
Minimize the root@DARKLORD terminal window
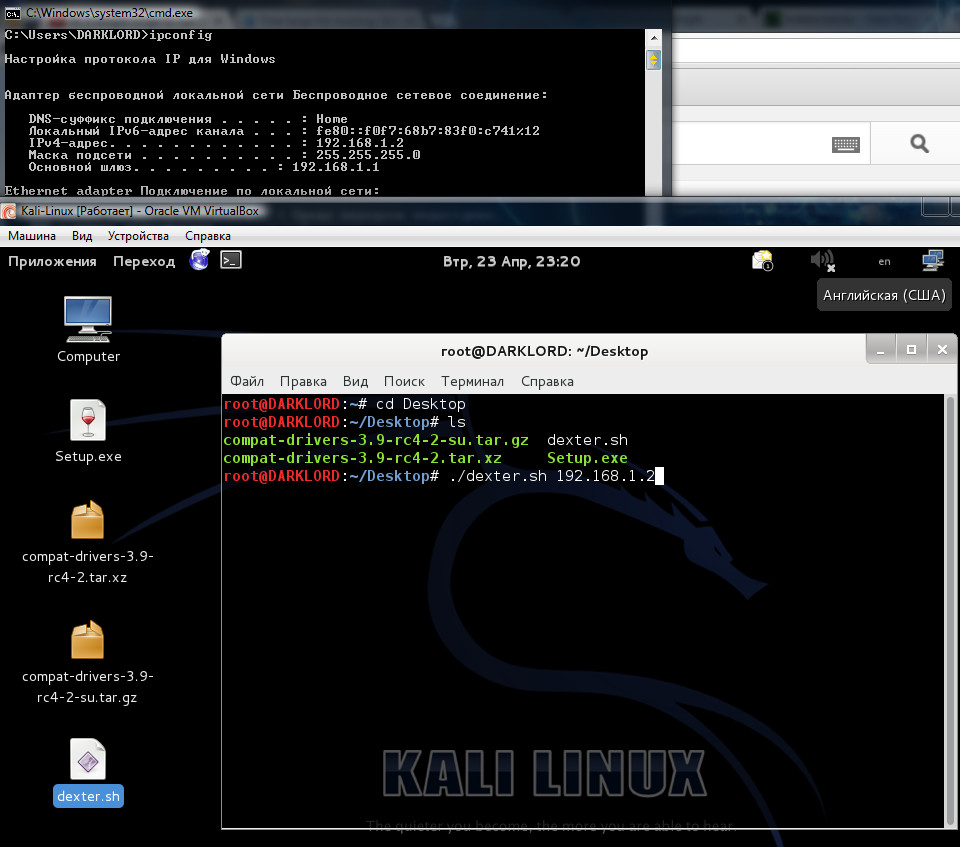(x=881, y=350)
